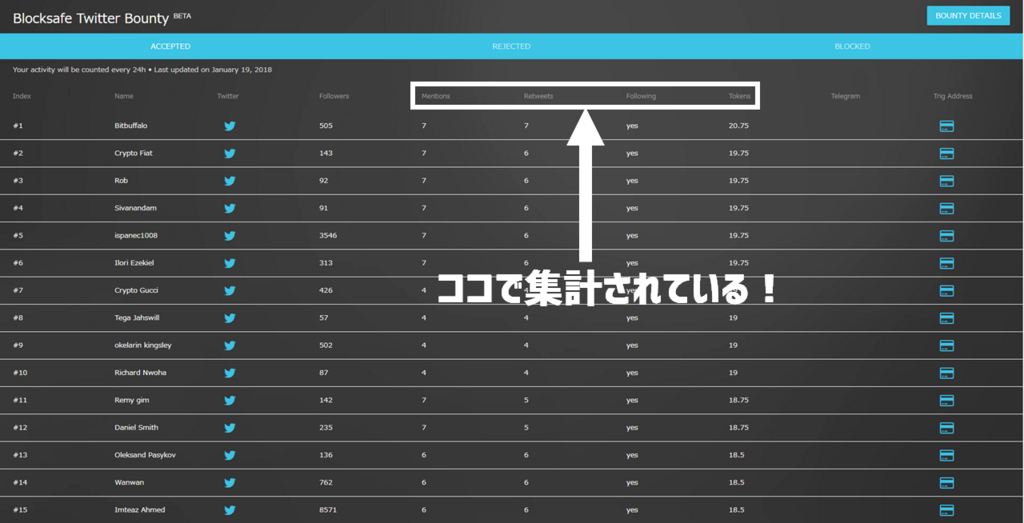Switch to the BLOCKED tab

coord(852,46)
